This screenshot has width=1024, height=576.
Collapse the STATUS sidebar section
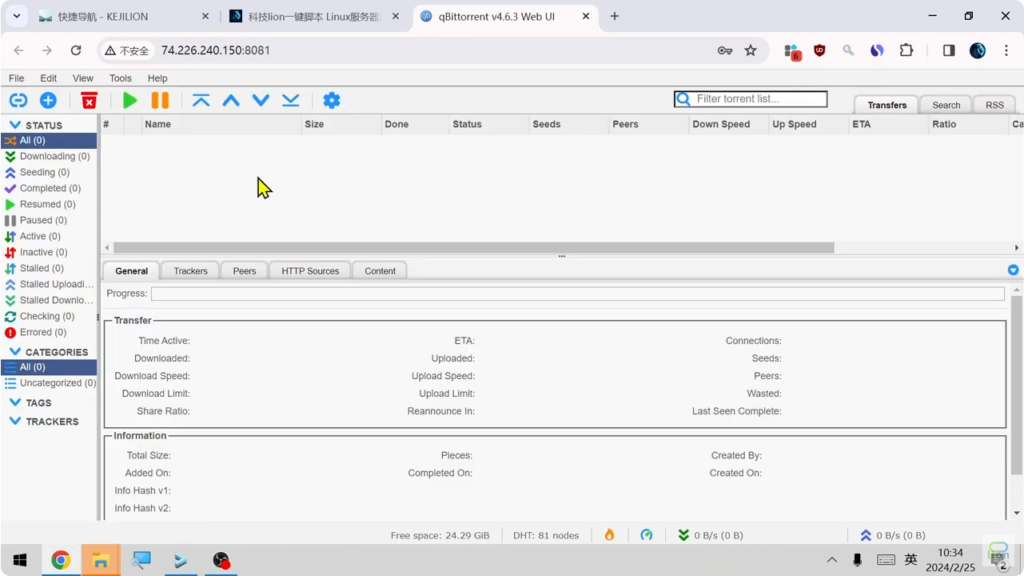coord(15,125)
